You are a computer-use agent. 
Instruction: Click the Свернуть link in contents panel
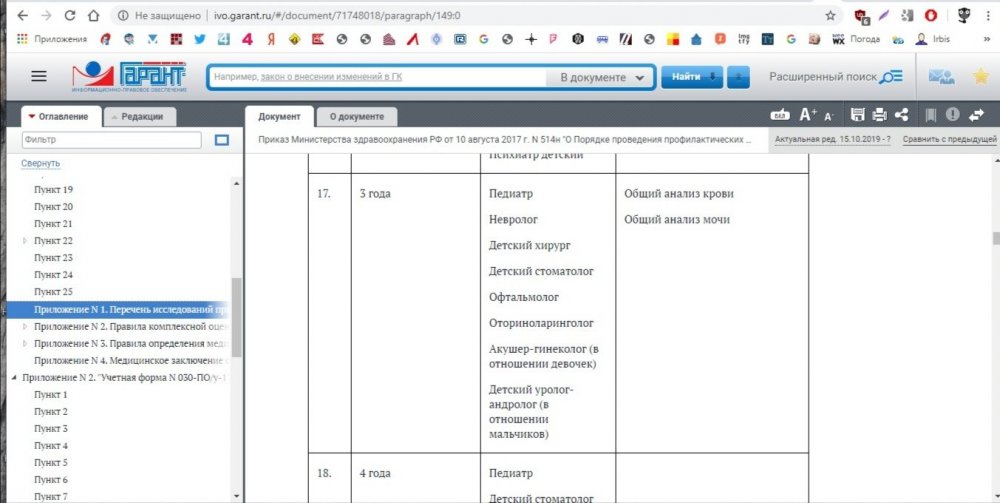(x=41, y=163)
